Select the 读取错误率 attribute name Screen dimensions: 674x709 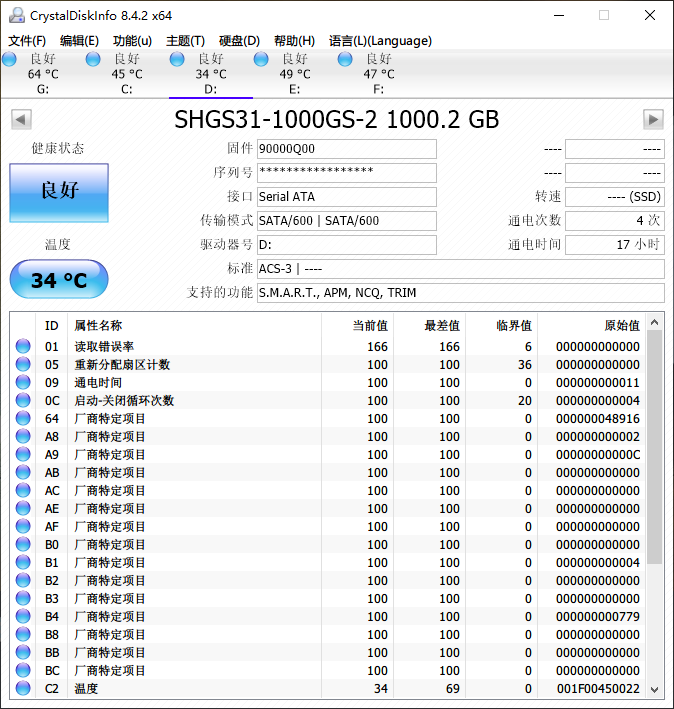point(104,347)
